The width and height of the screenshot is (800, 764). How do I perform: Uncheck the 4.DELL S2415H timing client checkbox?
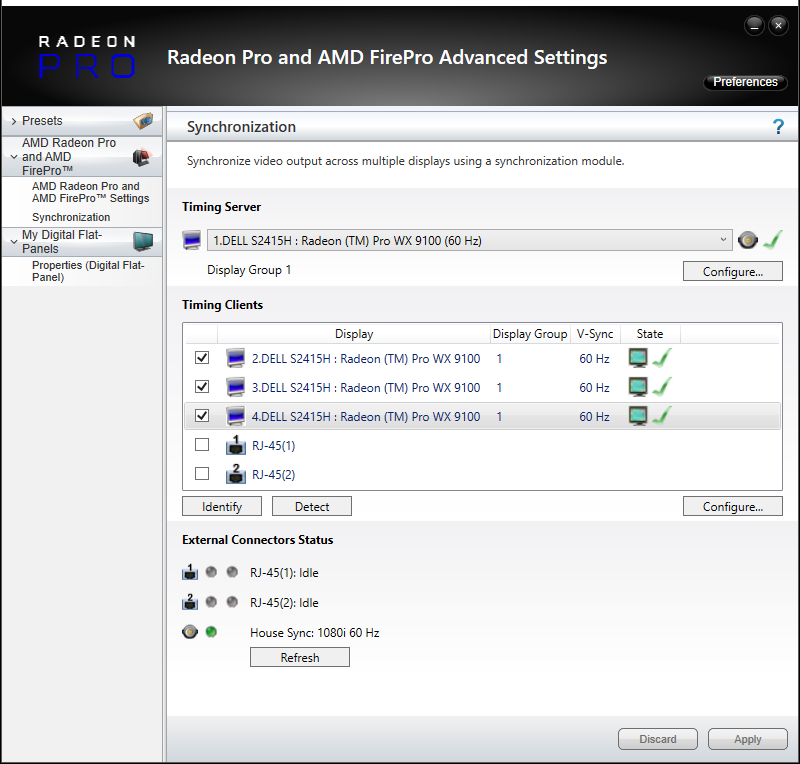pos(202,416)
